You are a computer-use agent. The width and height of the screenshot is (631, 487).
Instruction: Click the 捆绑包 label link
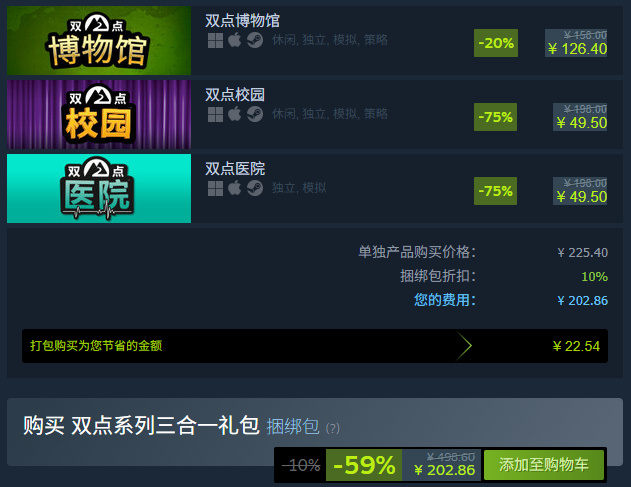tap(293, 427)
